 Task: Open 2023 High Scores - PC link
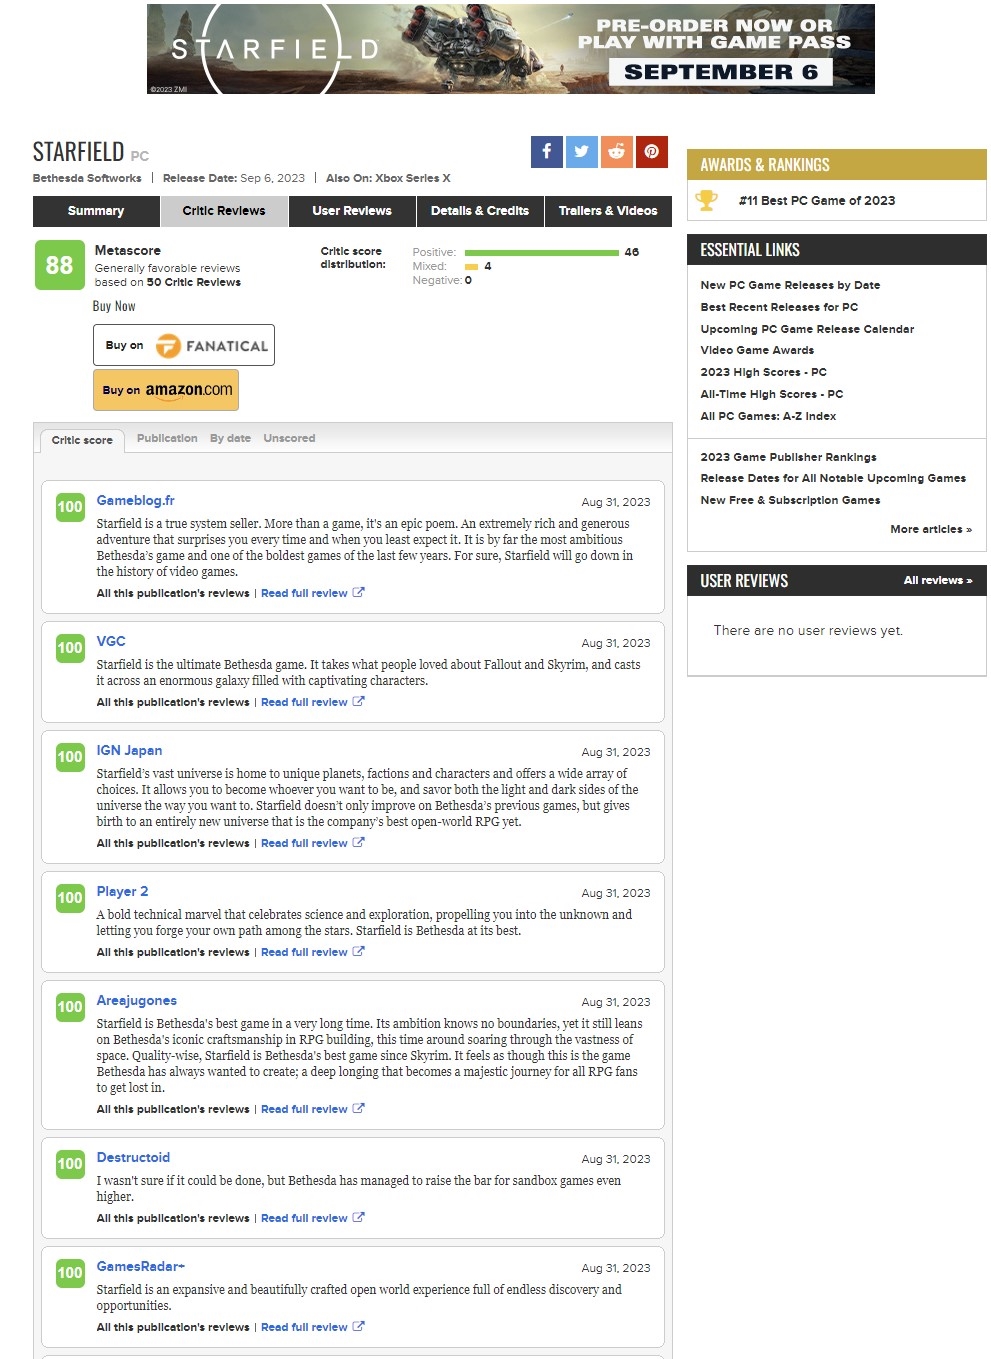pyautogui.click(x=763, y=372)
